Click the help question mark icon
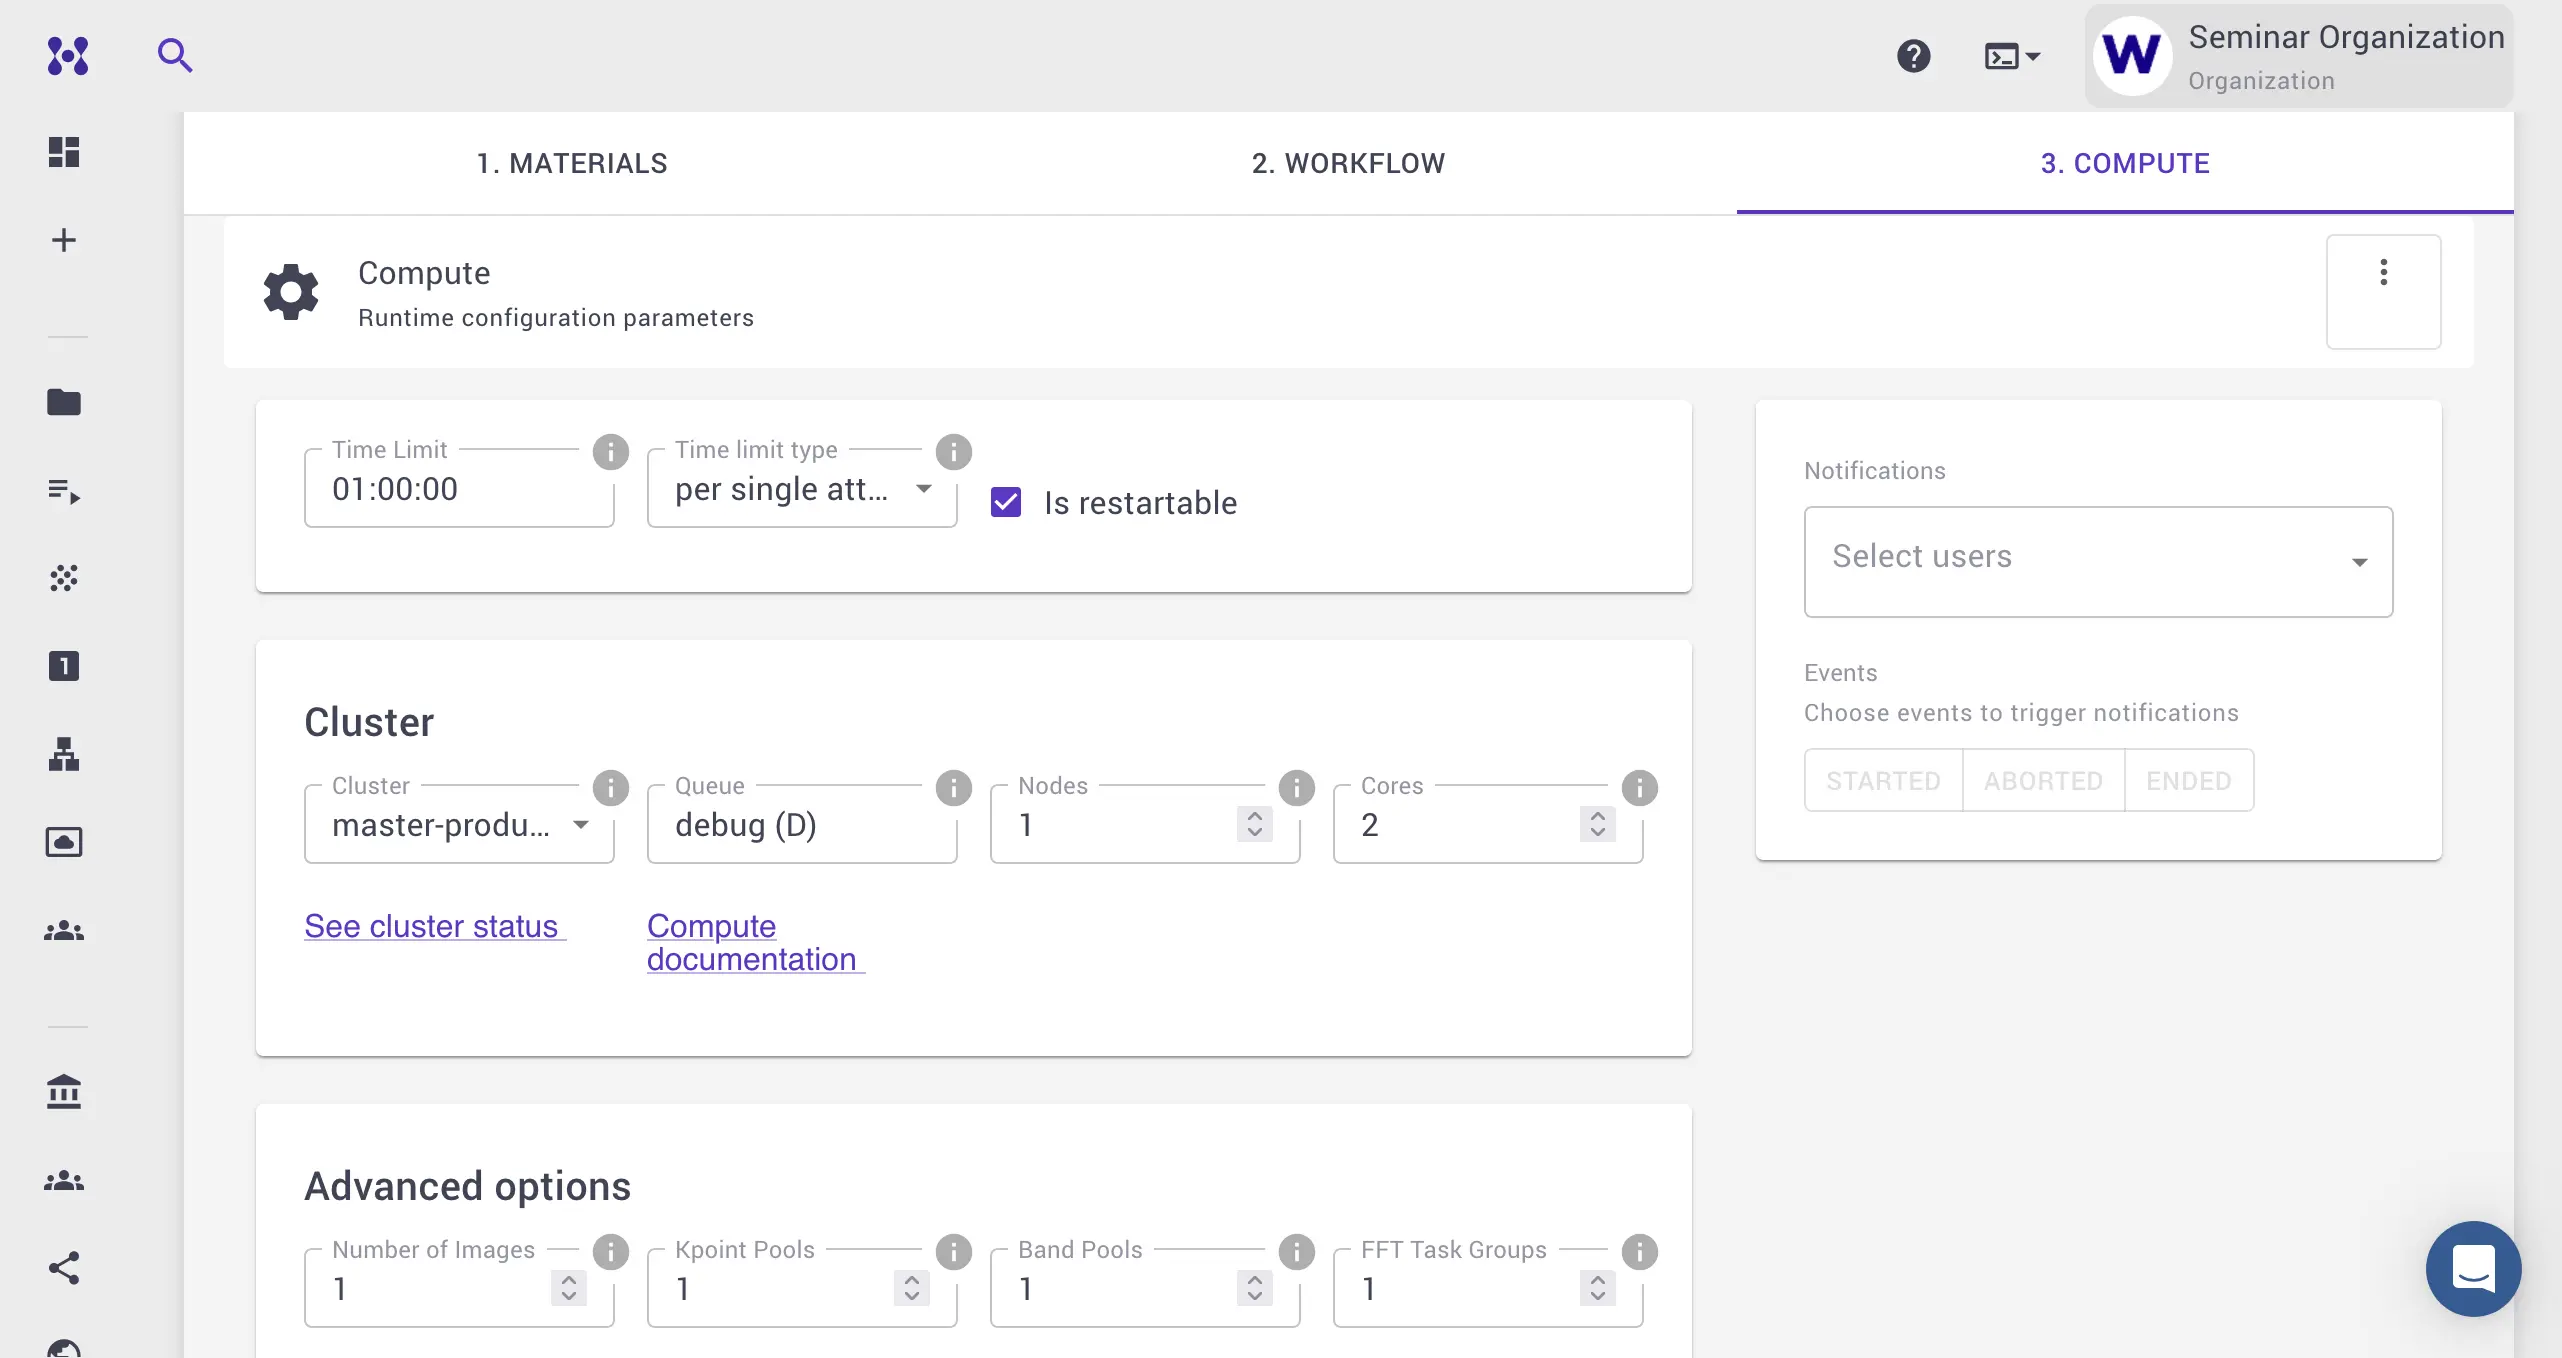 (x=1913, y=56)
